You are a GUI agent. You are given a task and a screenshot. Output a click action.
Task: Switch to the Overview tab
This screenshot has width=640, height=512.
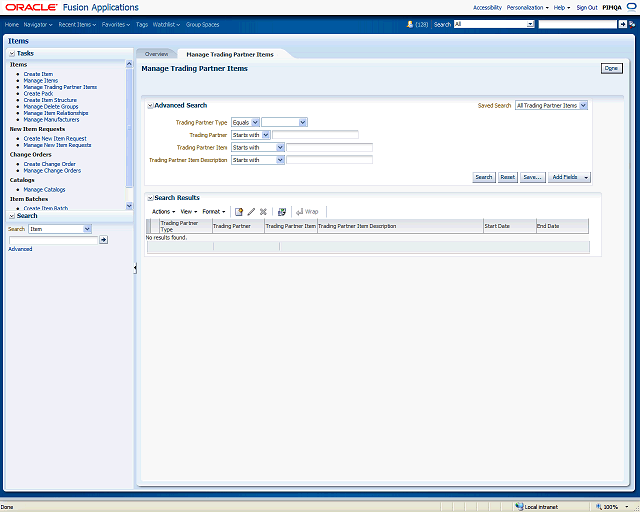pyautogui.click(x=156, y=54)
